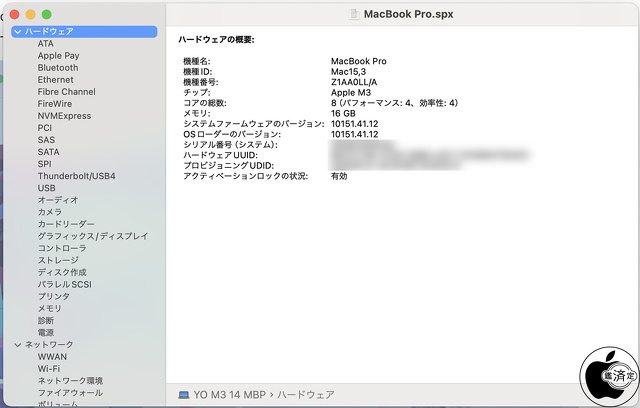Click the laptop icon in the path bar
The image size is (640, 408).
184,395
